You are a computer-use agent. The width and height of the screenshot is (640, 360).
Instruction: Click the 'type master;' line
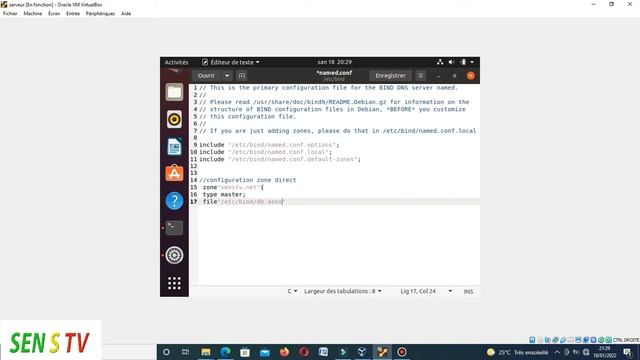point(224,195)
